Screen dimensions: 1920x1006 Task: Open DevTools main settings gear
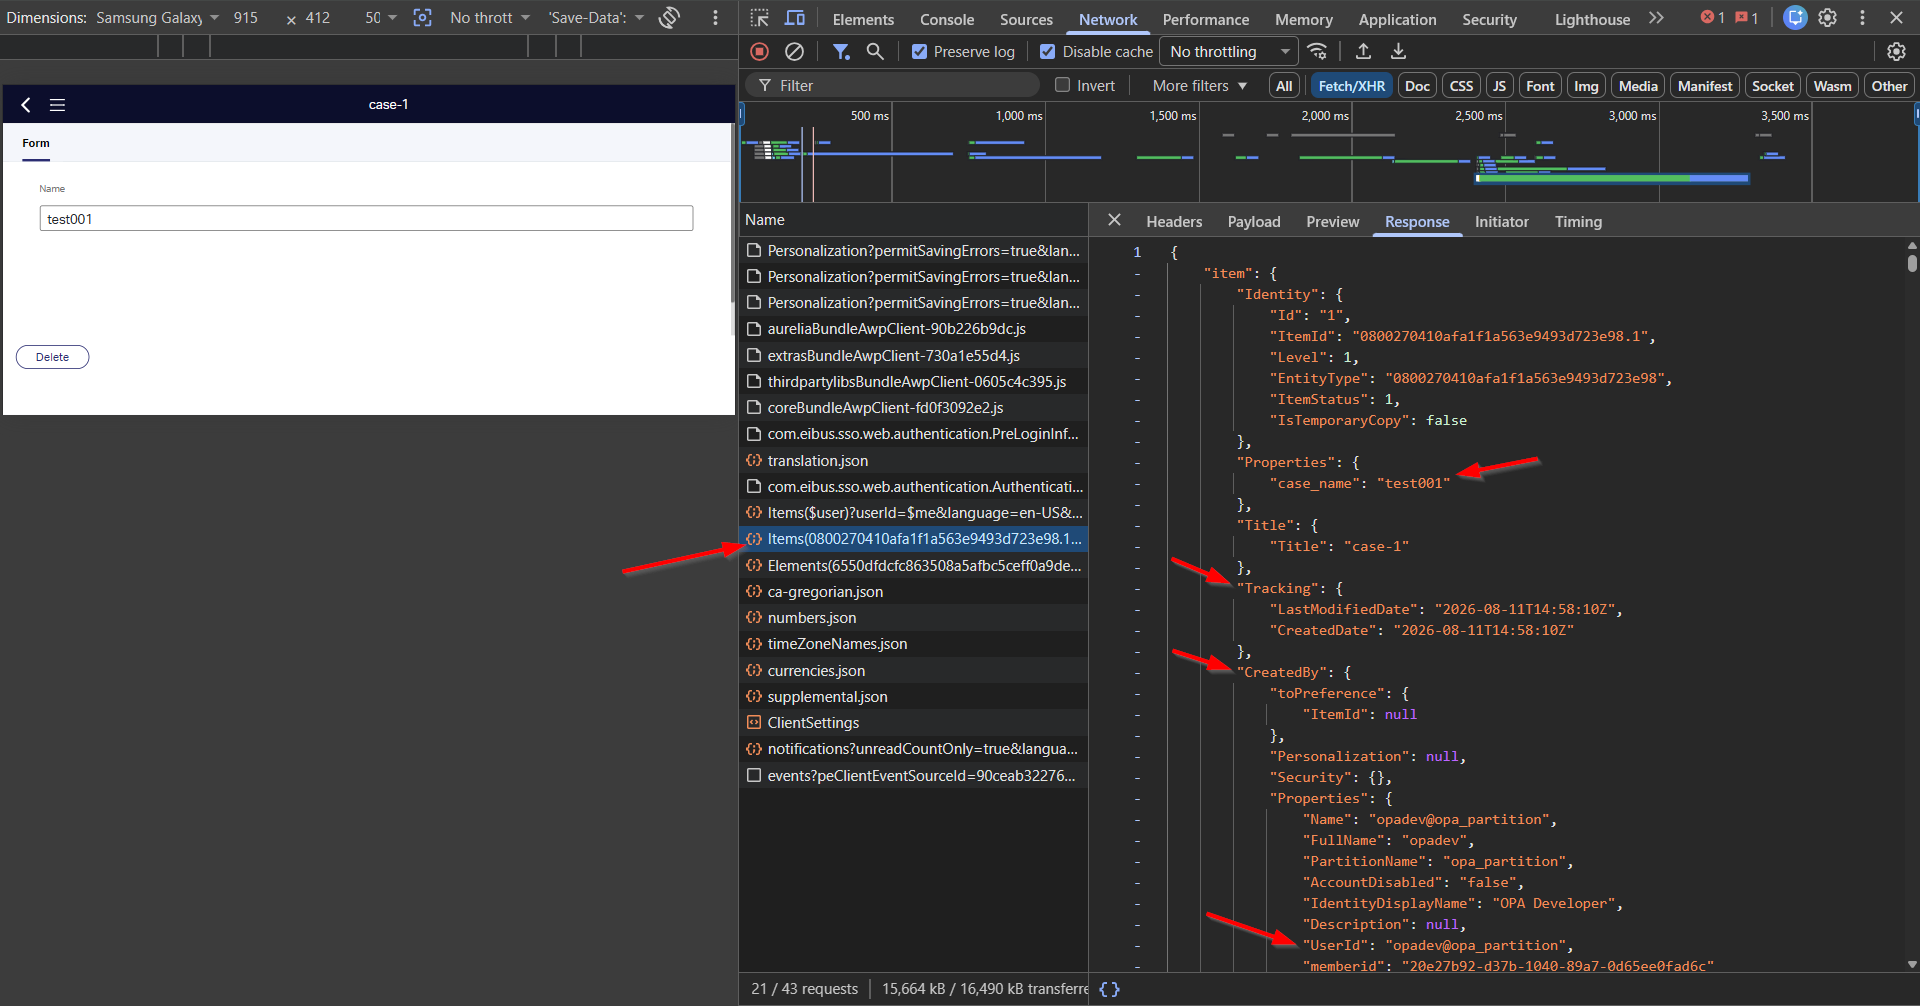coord(1828,18)
